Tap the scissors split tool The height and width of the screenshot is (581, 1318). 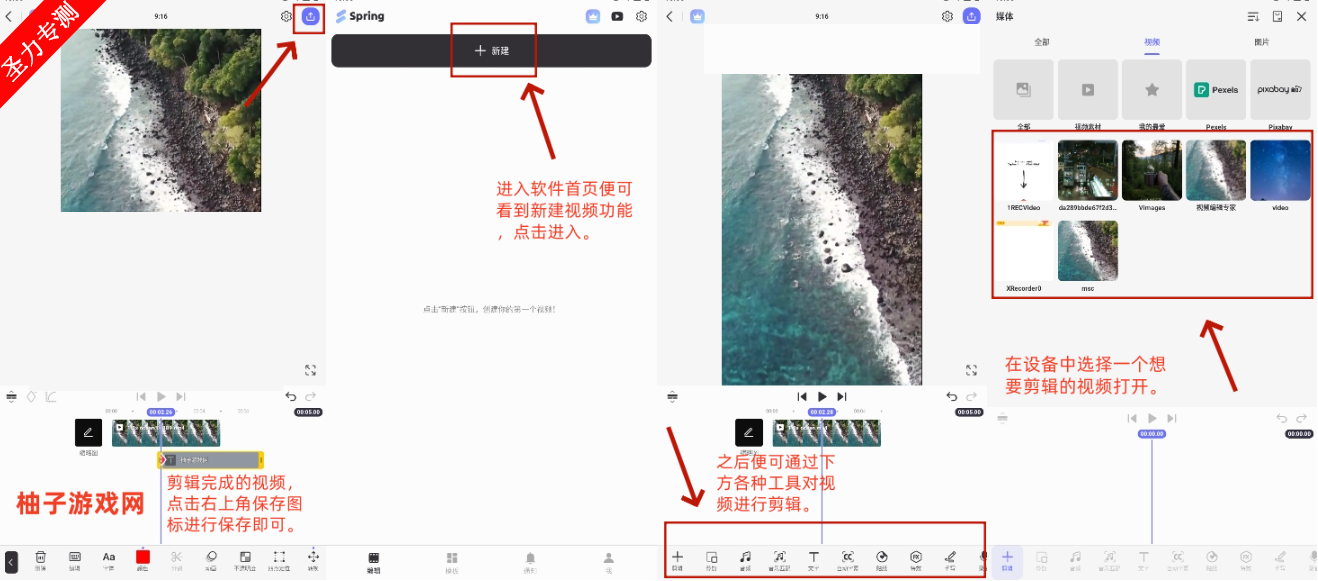pyautogui.click(x=177, y=559)
